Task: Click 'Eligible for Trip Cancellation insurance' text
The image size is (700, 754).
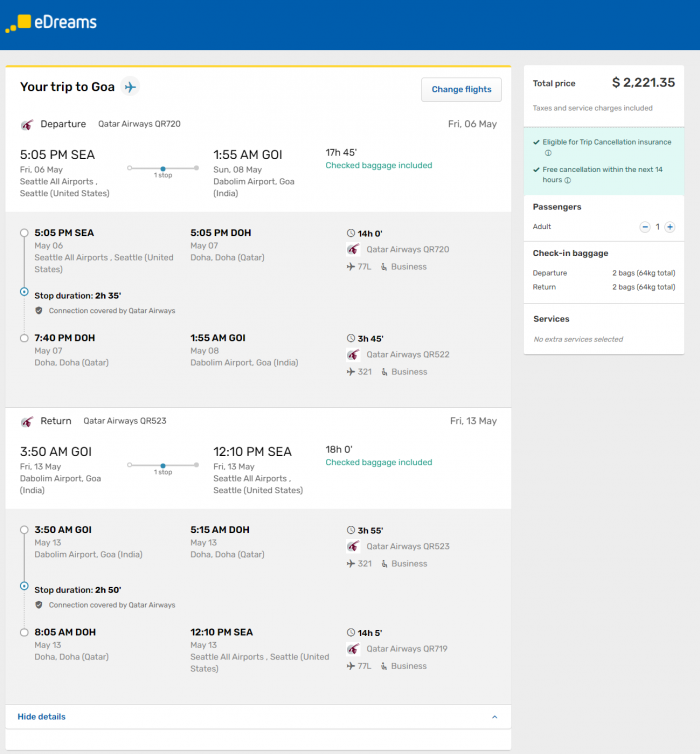Action: 607,142
